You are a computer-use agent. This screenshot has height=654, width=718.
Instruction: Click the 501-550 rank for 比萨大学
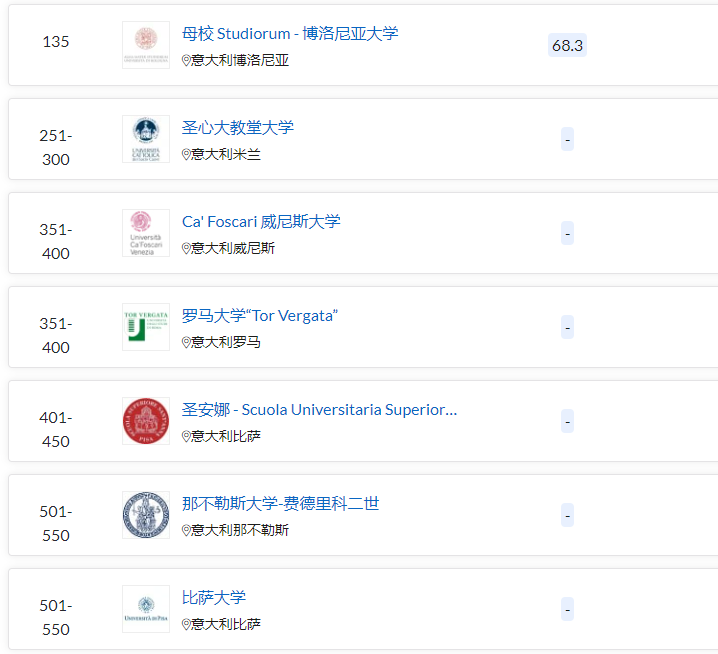[x=56, y=617]
